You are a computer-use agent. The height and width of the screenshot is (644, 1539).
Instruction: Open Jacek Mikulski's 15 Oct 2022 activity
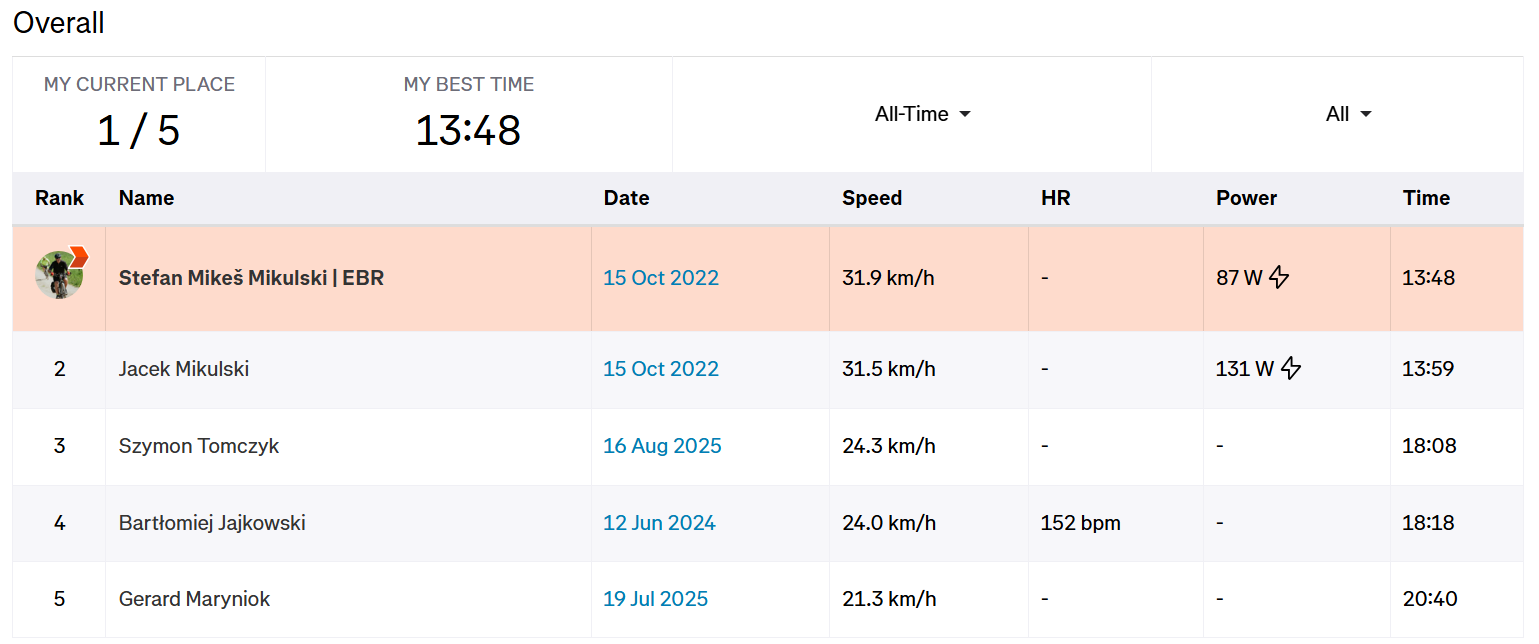click(660, 369)
